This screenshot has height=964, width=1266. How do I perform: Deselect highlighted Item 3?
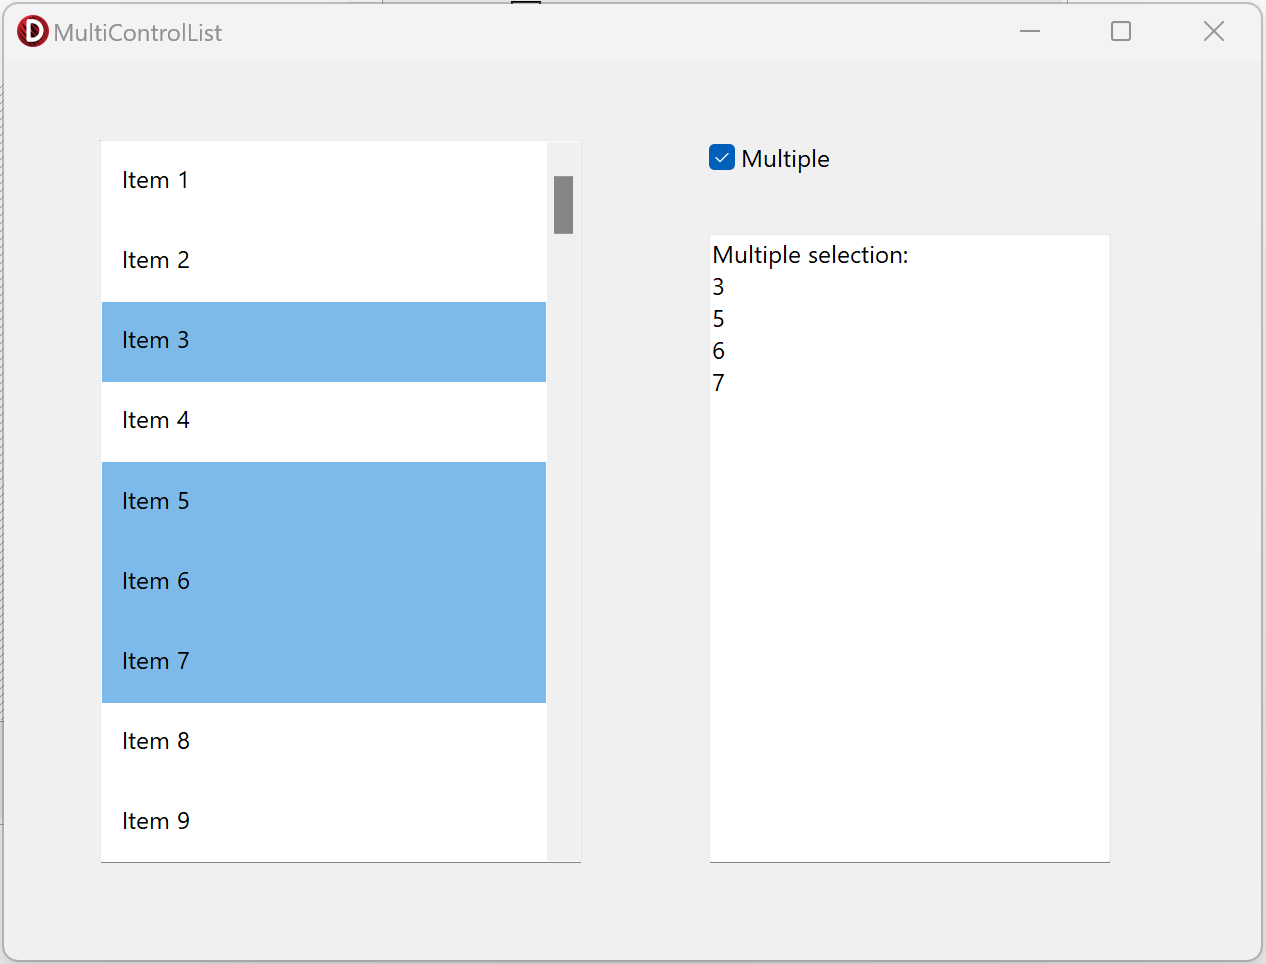tap(324, 342)
